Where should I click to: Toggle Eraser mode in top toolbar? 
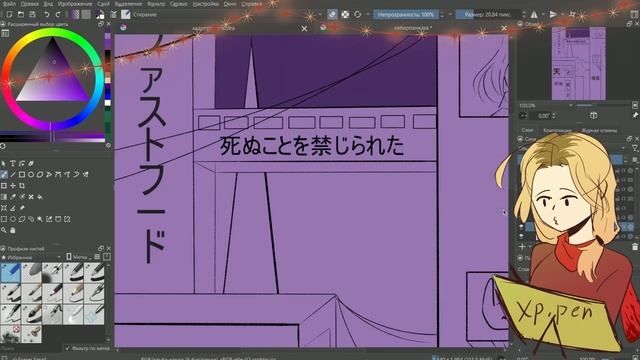click(332, 14)
